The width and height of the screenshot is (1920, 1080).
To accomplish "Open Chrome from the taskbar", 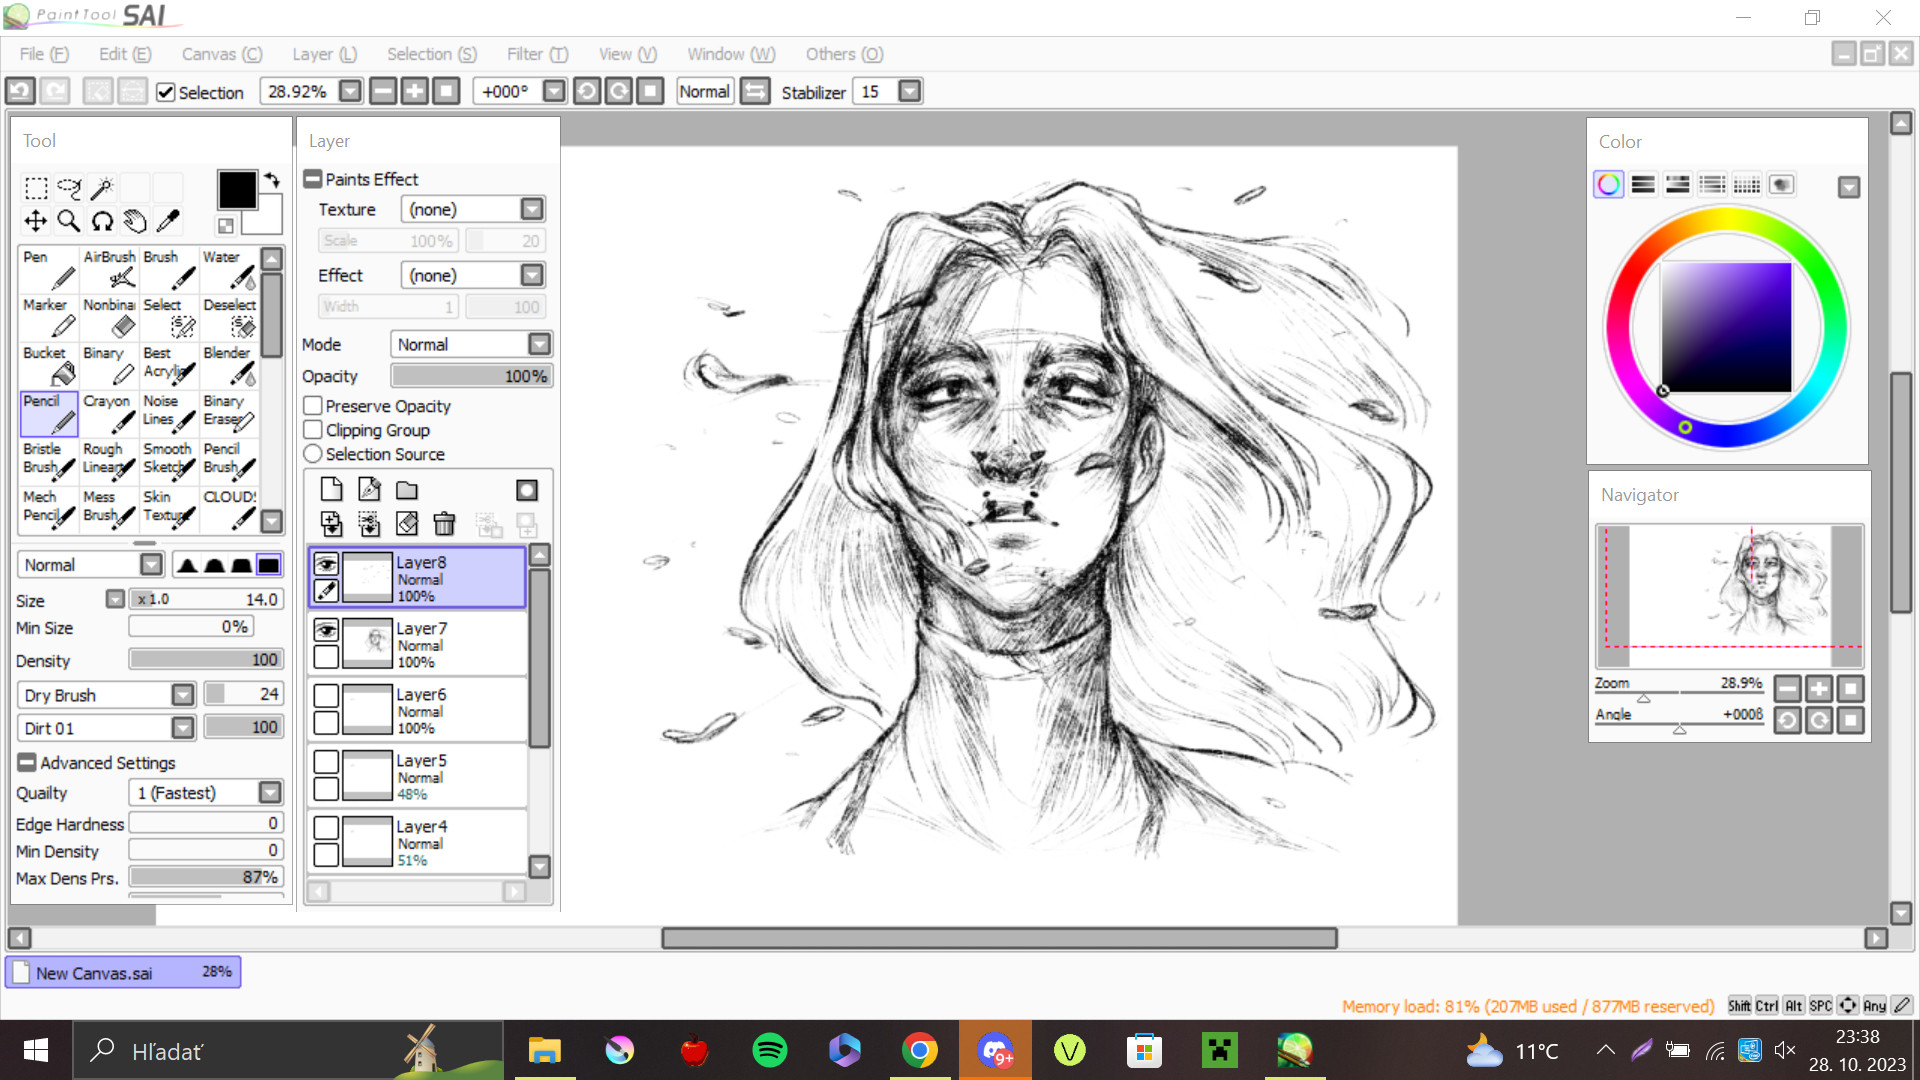I will click(x=919, y=1050).
